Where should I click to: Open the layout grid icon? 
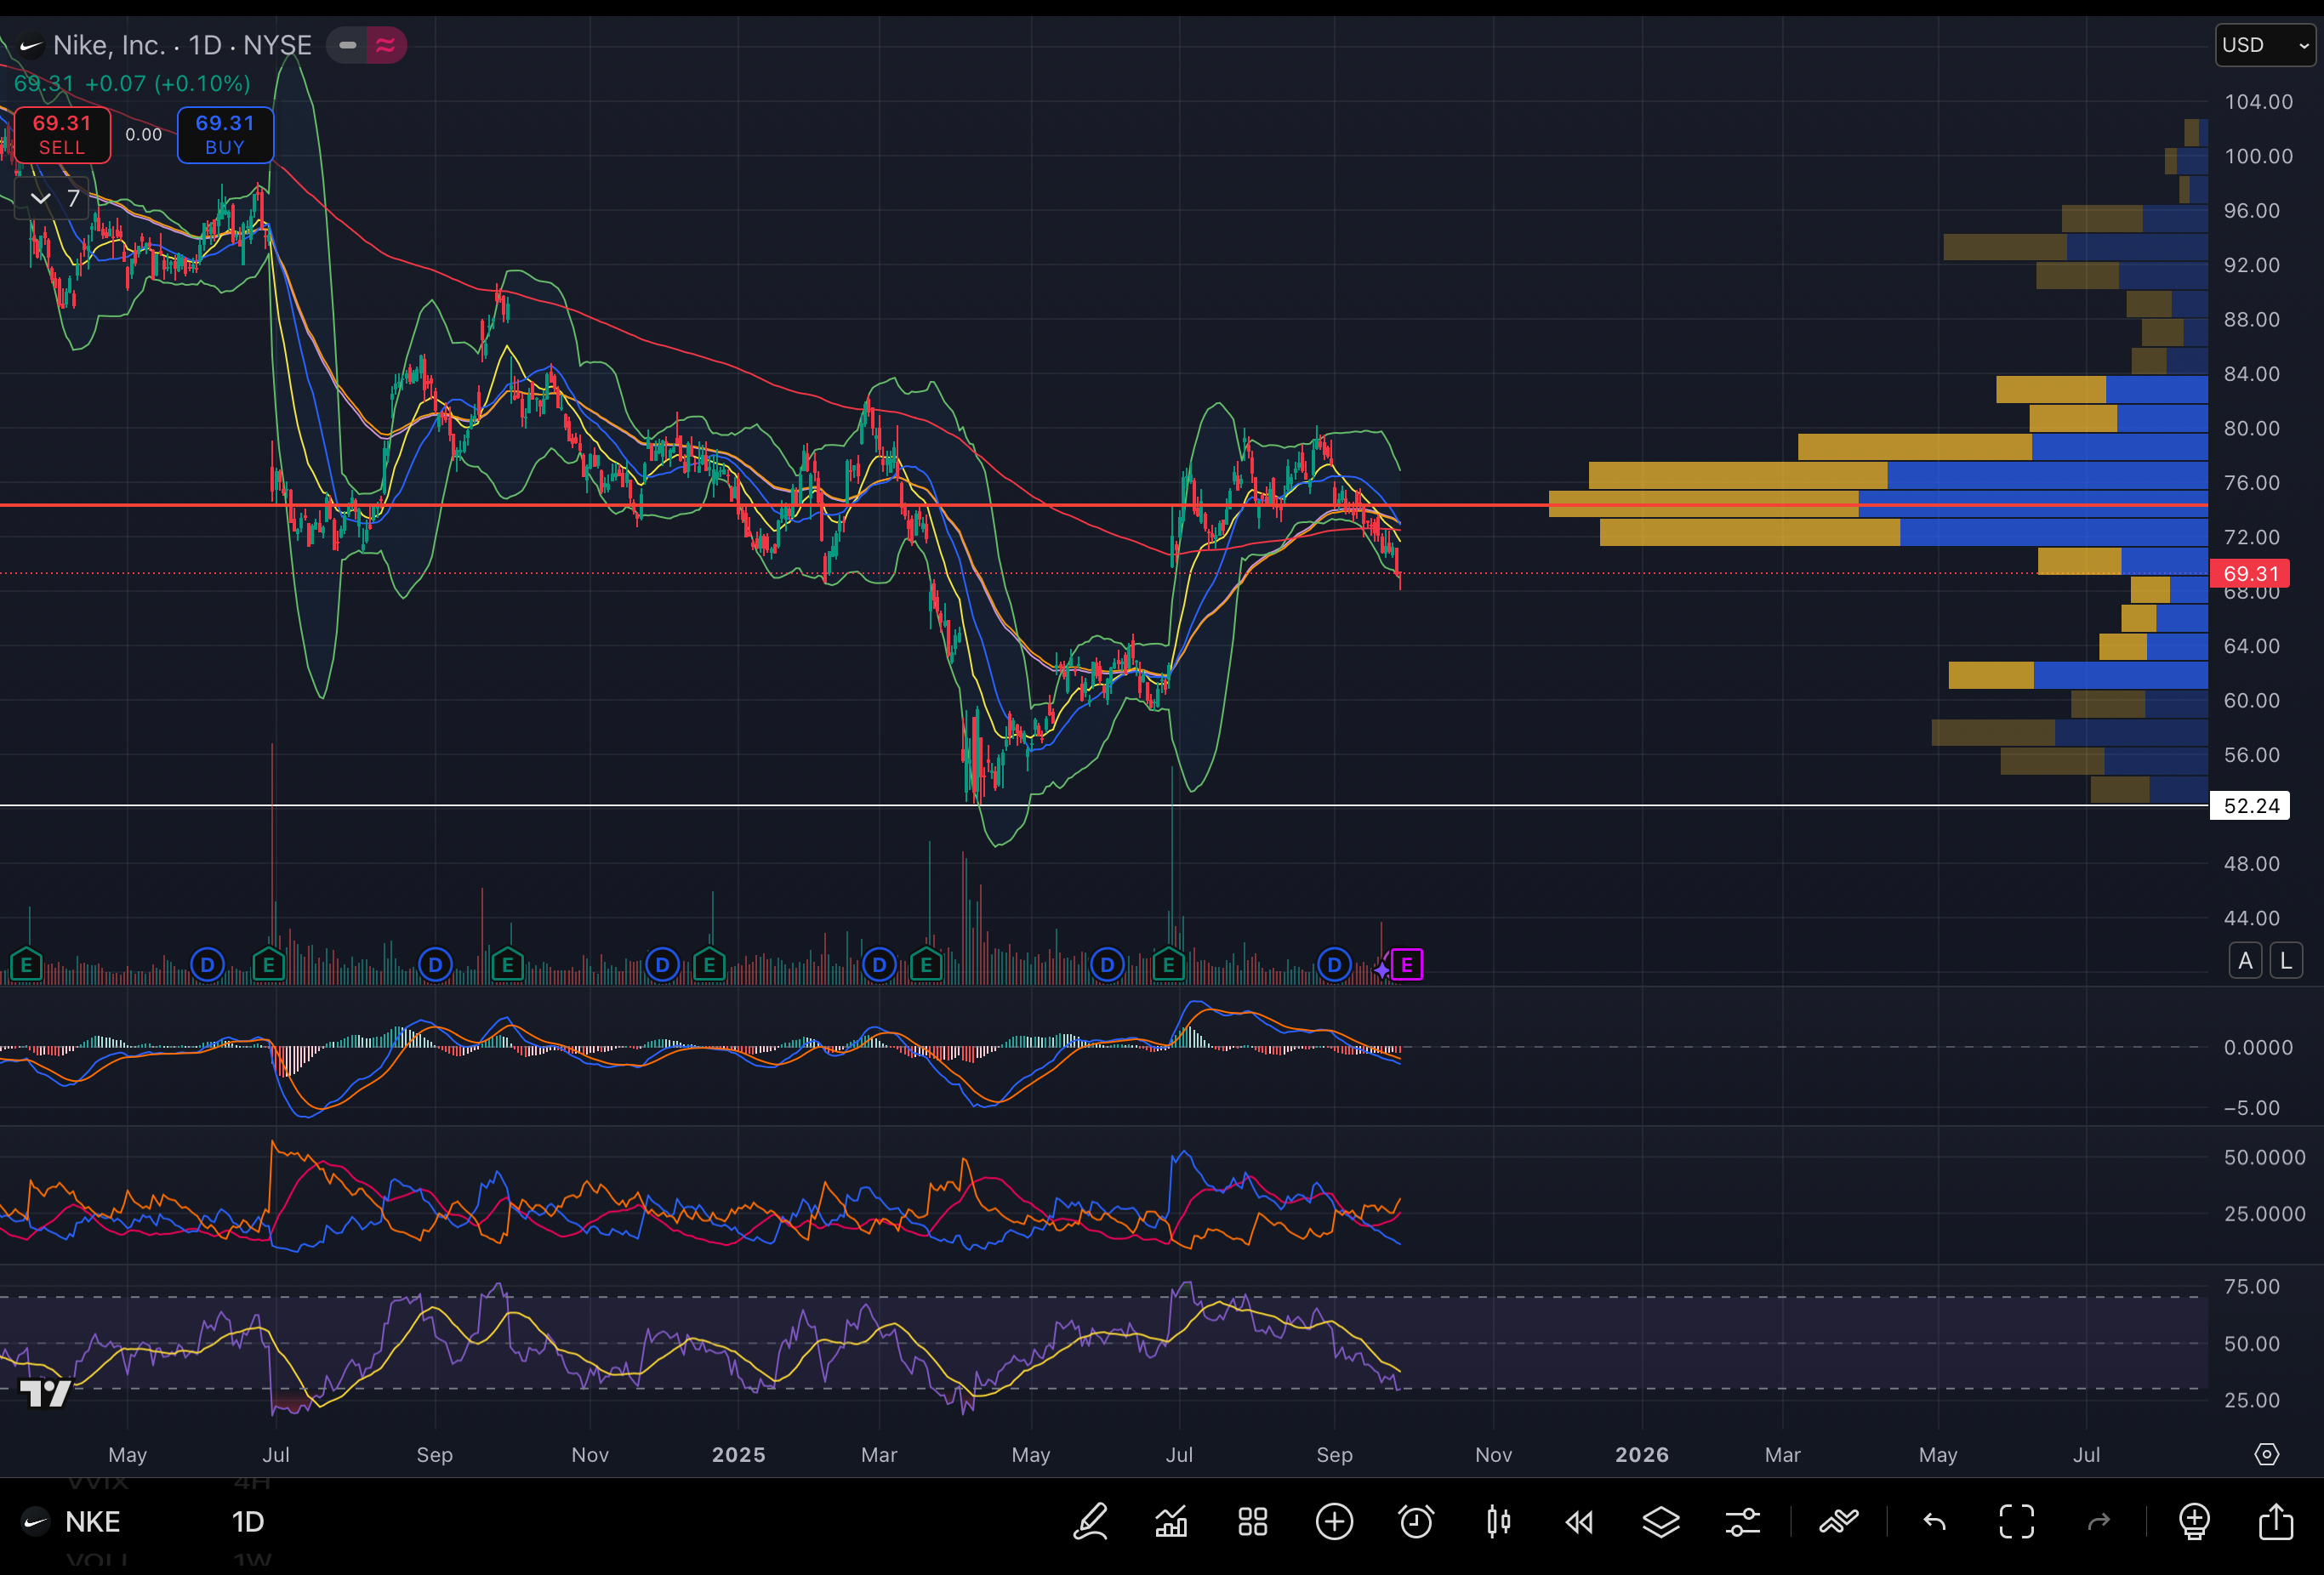1253,1522
